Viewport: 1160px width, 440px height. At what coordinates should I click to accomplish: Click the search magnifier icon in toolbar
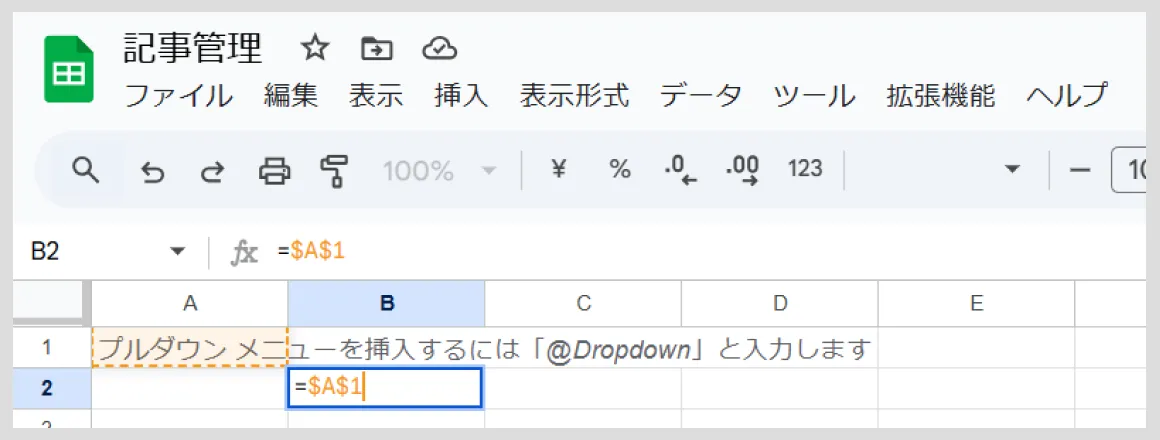(86, 170)
